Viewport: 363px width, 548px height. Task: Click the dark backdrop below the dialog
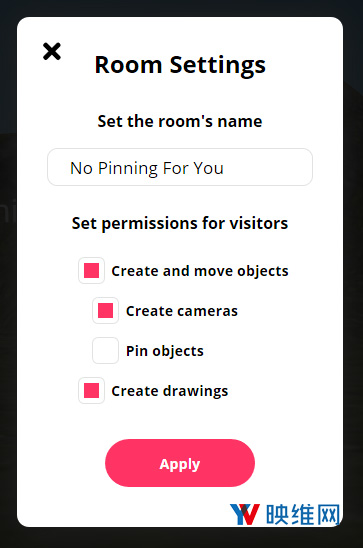(x=181, y=538)
